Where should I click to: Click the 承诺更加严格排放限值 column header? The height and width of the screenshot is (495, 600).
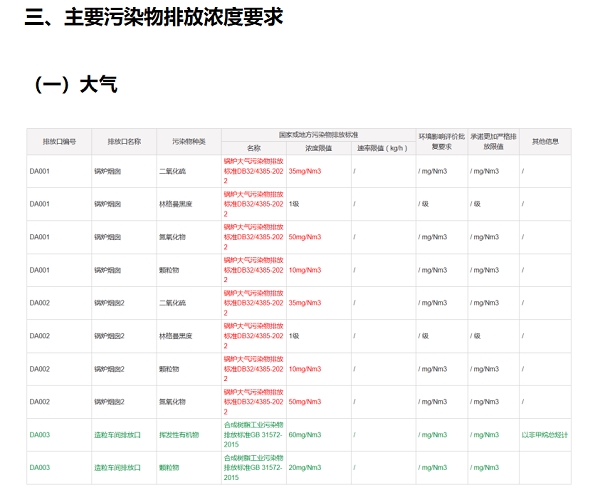point(493,141)
